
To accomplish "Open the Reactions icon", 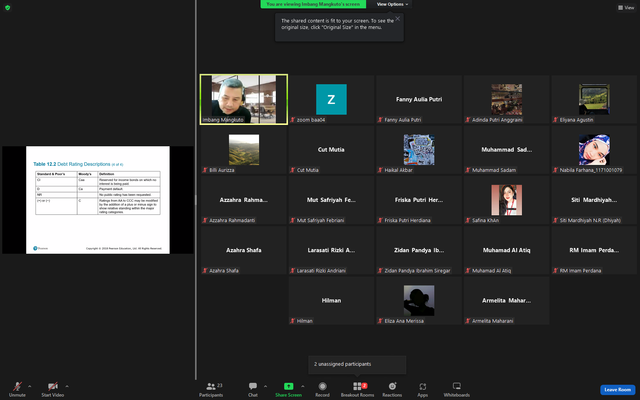I will pos(392,386).
